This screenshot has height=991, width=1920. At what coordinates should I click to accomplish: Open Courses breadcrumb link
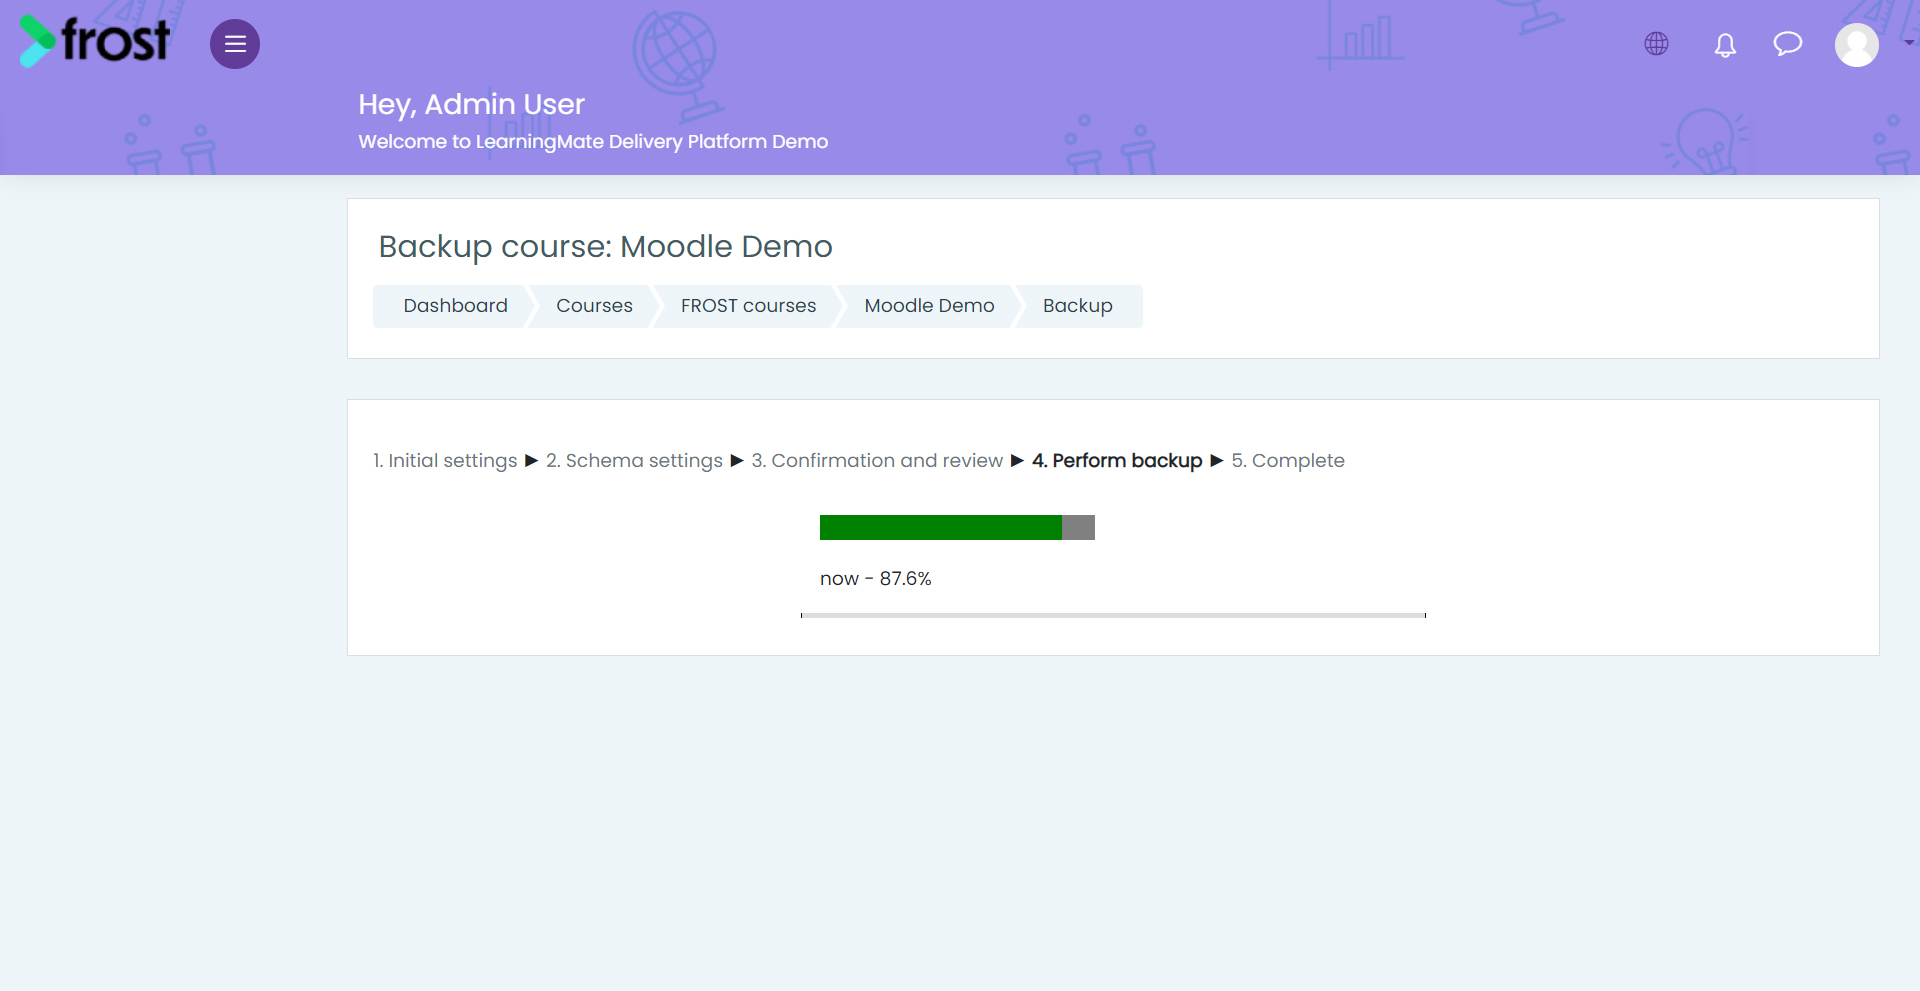594,306
